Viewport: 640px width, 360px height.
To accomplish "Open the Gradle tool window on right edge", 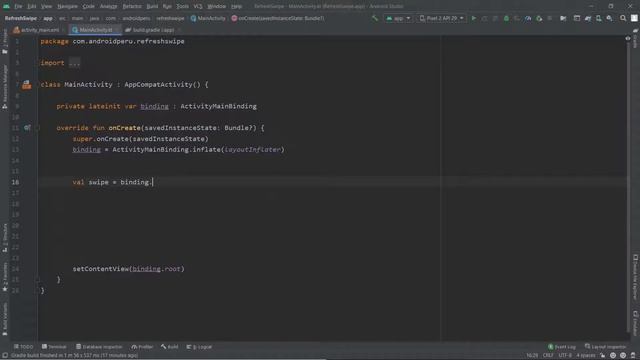I will click(x=636, y=39).
